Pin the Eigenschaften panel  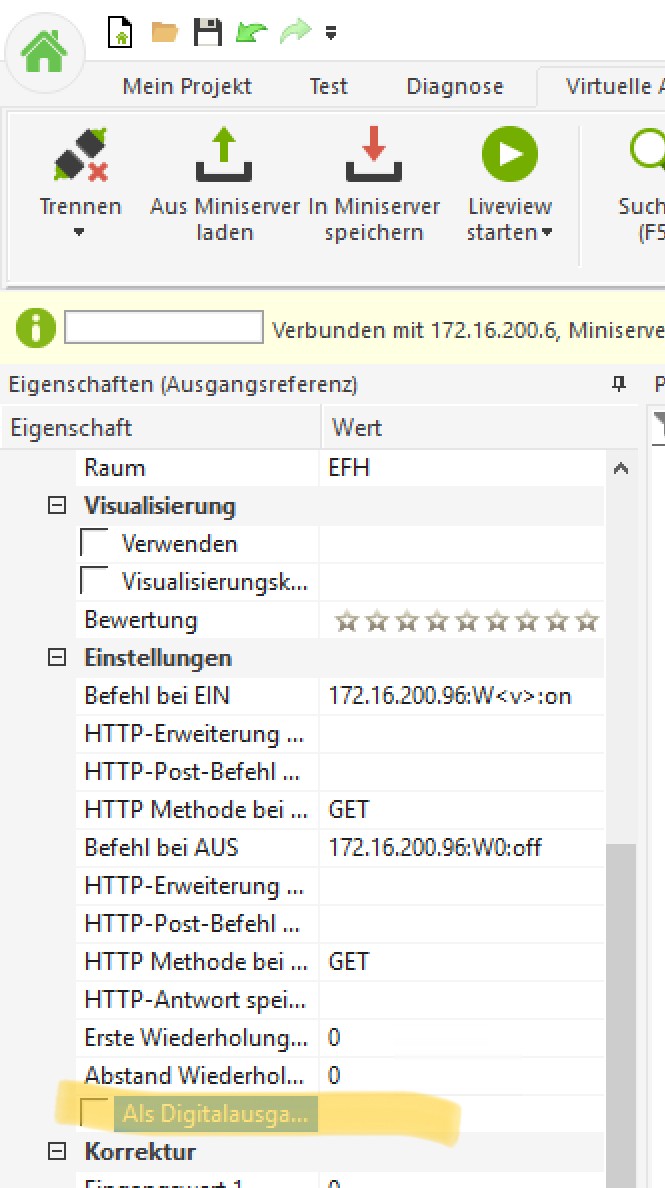pos(620,384)
